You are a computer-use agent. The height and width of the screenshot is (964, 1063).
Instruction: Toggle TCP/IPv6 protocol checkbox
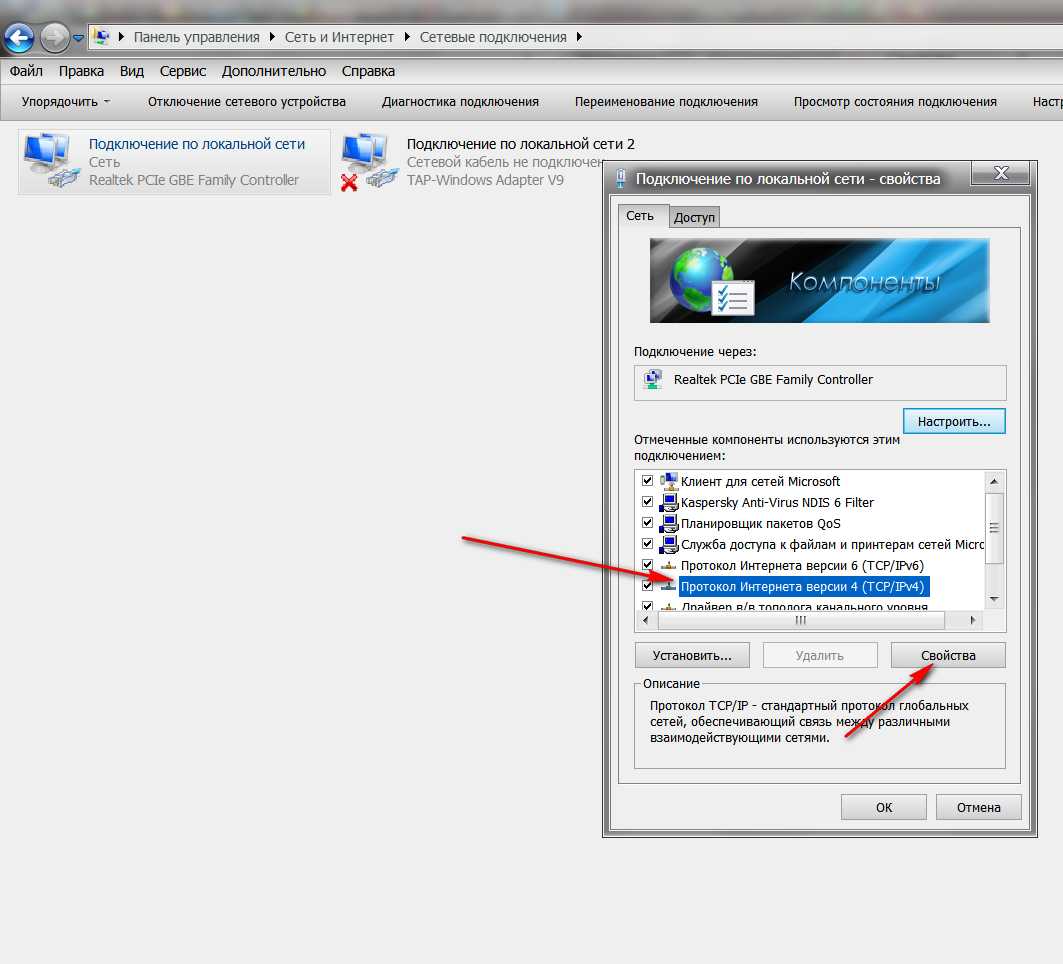point(647,565)
